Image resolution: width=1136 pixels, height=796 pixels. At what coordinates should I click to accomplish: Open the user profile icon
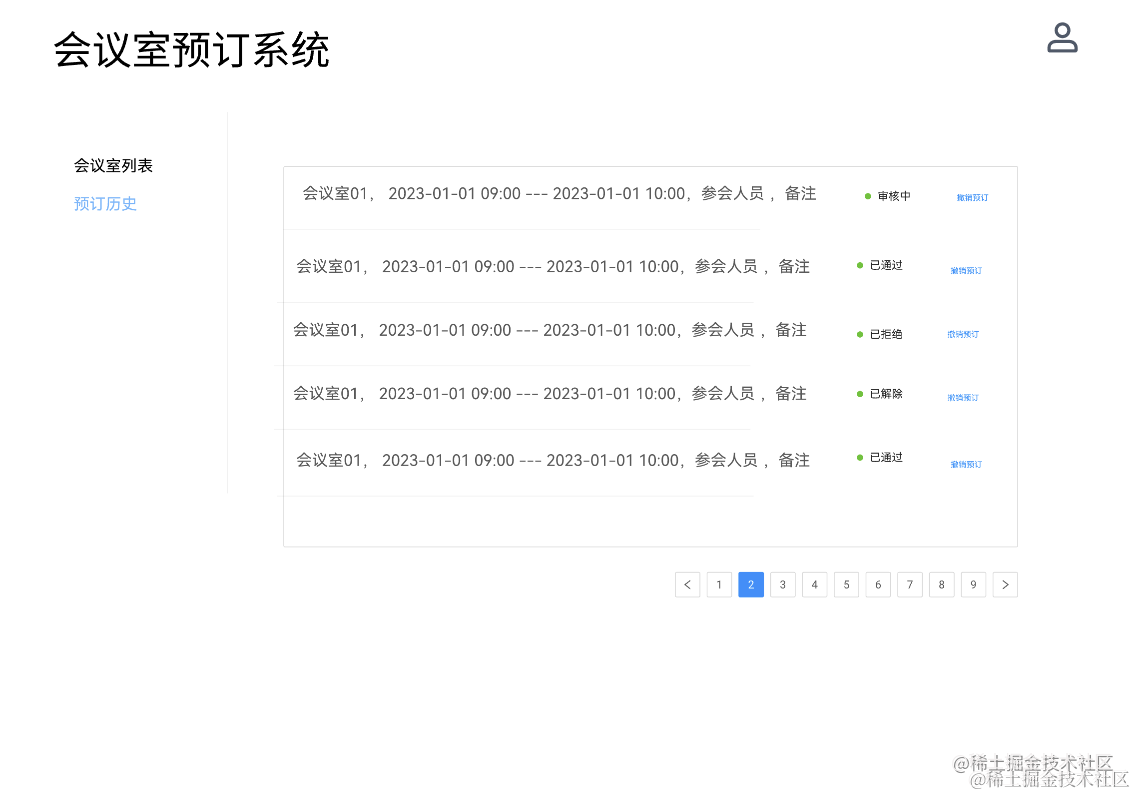(x=1061, y=38)
